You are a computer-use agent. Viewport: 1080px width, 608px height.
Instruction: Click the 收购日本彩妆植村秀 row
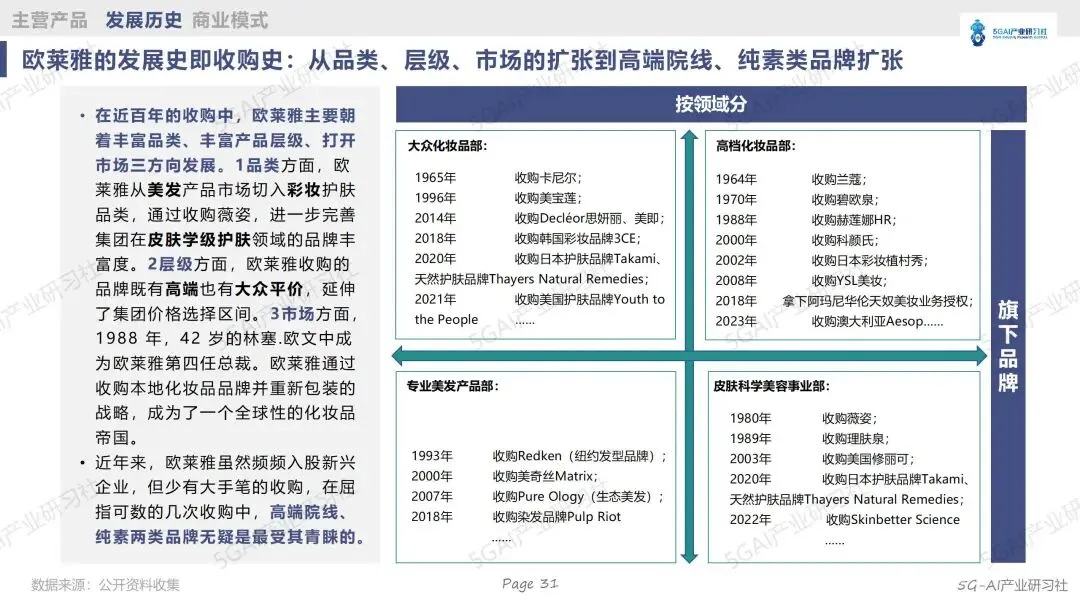click(x=822, y=261)
